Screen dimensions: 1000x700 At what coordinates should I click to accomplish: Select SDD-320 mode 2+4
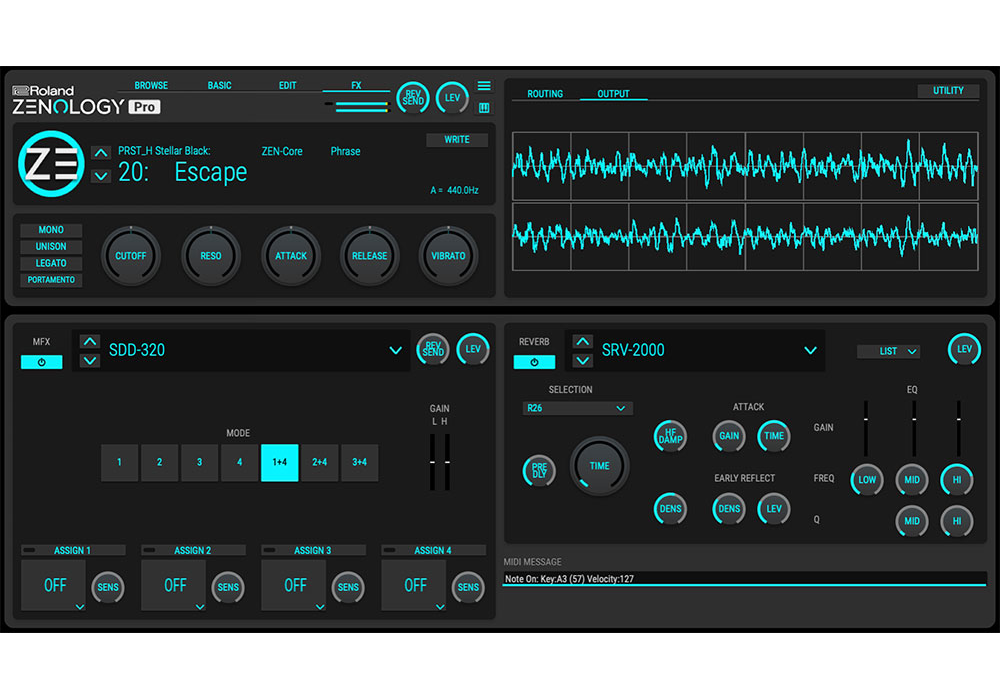coord(320,462)
